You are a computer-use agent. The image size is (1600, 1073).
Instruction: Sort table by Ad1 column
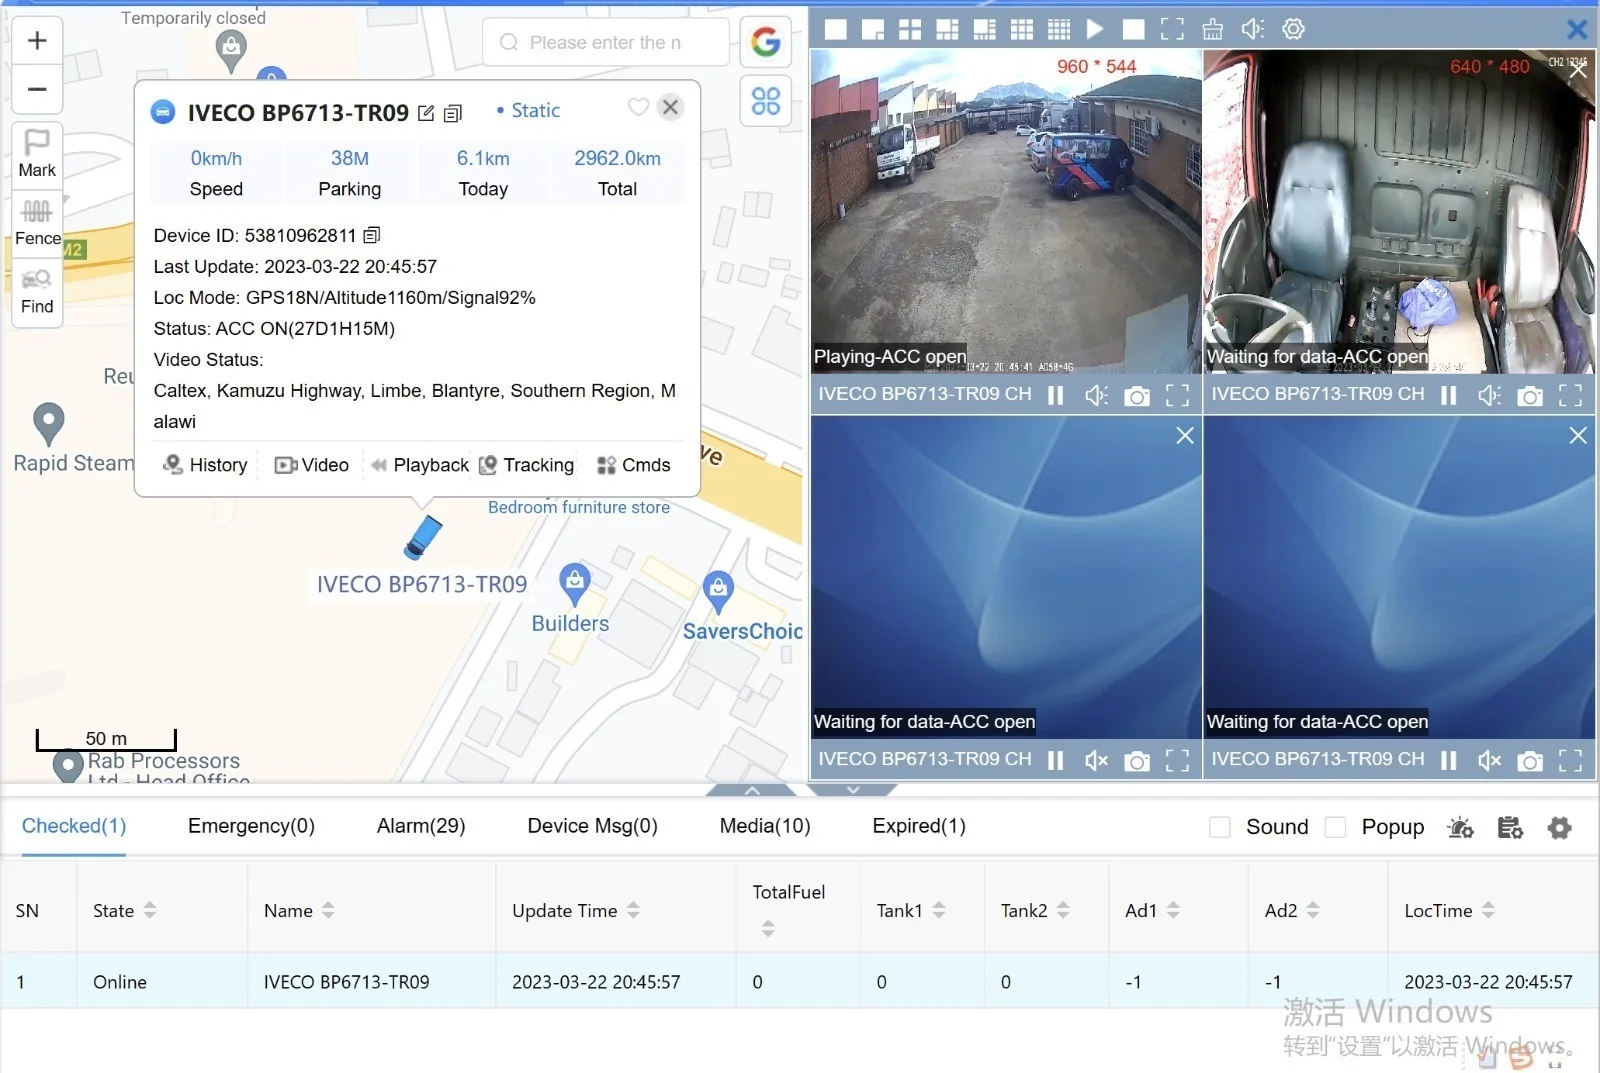coord(1173,910)
